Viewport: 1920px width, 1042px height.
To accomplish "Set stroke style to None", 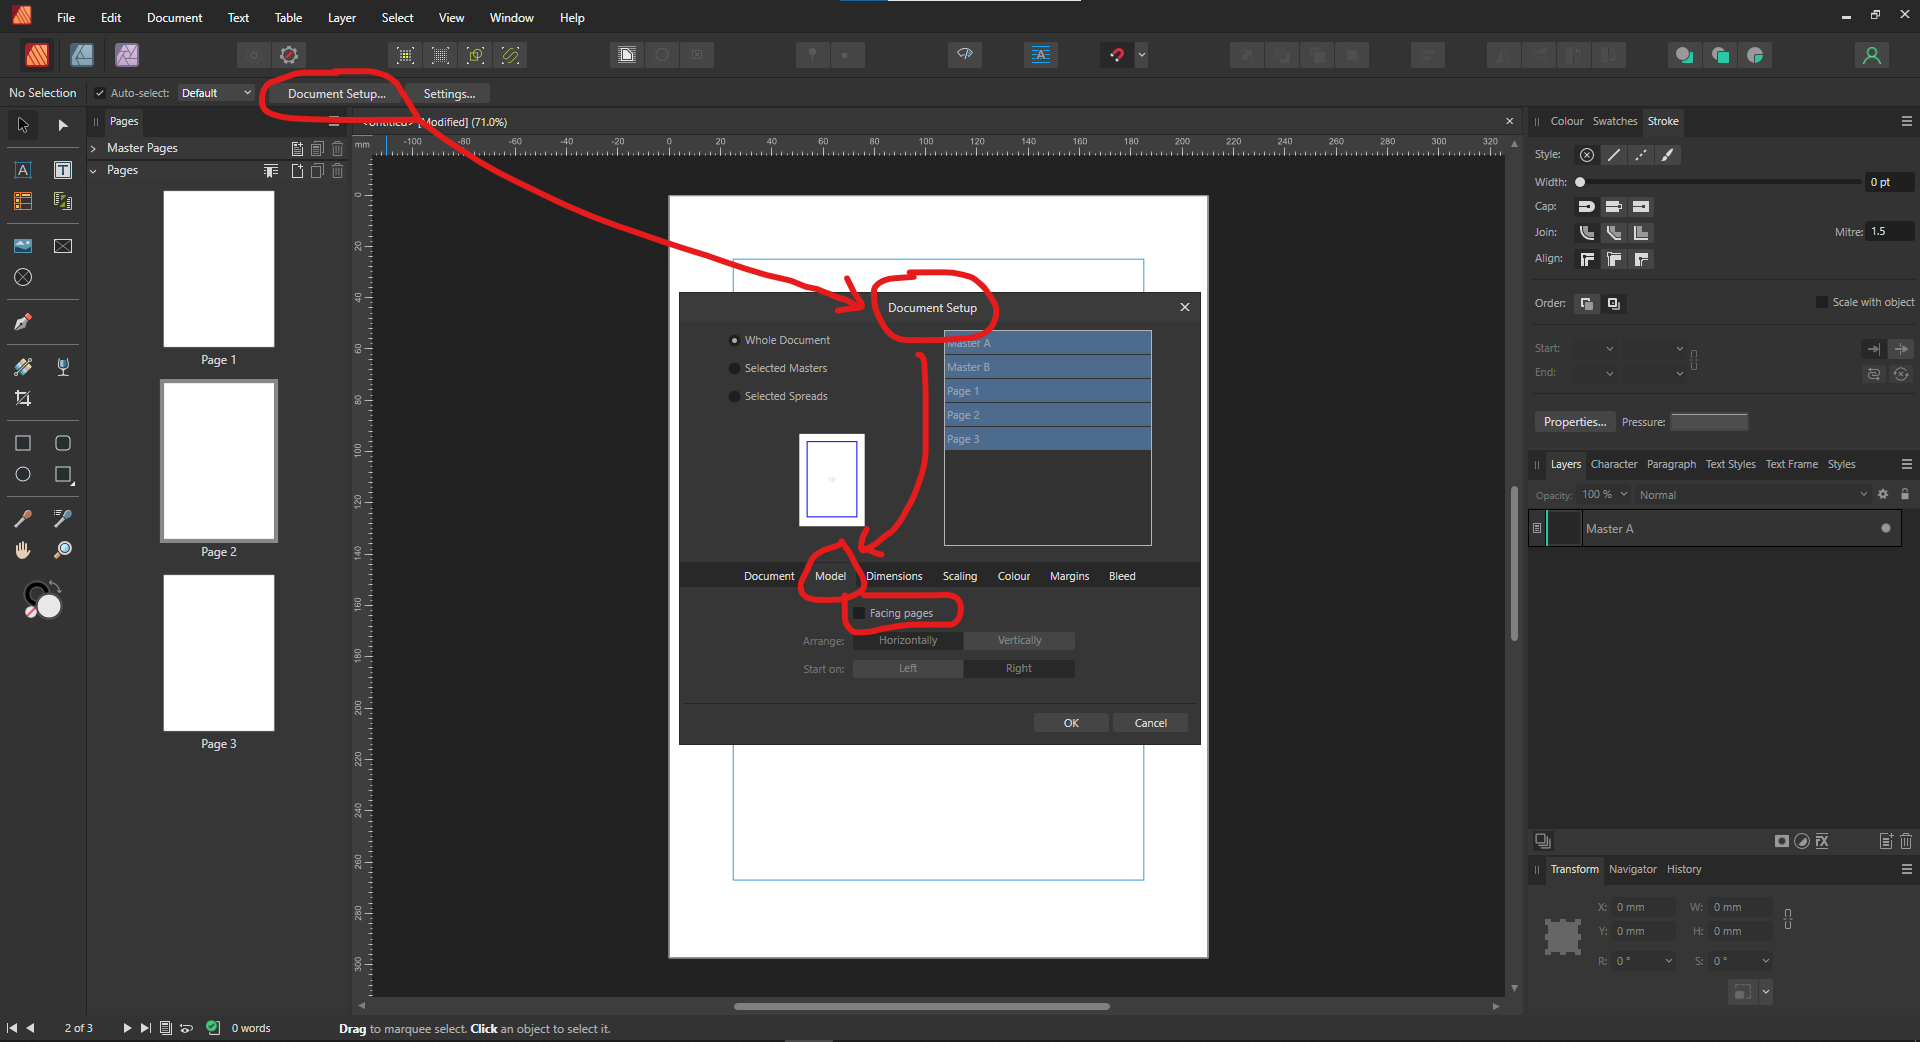I will [x=1587, y=155].
